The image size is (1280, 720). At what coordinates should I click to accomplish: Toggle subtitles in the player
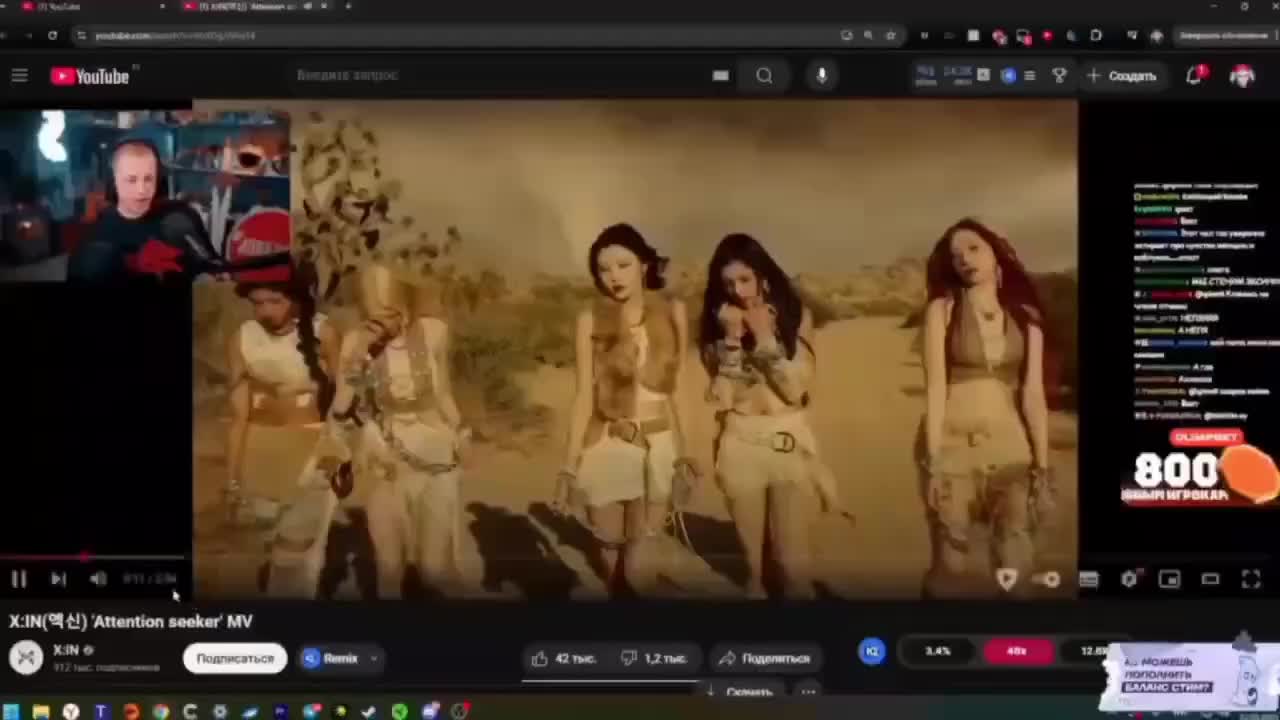coord(1088,579)
